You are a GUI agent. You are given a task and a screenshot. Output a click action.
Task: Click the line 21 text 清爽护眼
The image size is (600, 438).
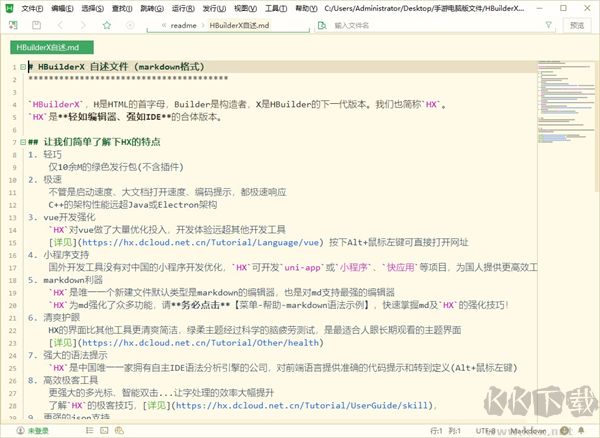[x=62, y=318]
